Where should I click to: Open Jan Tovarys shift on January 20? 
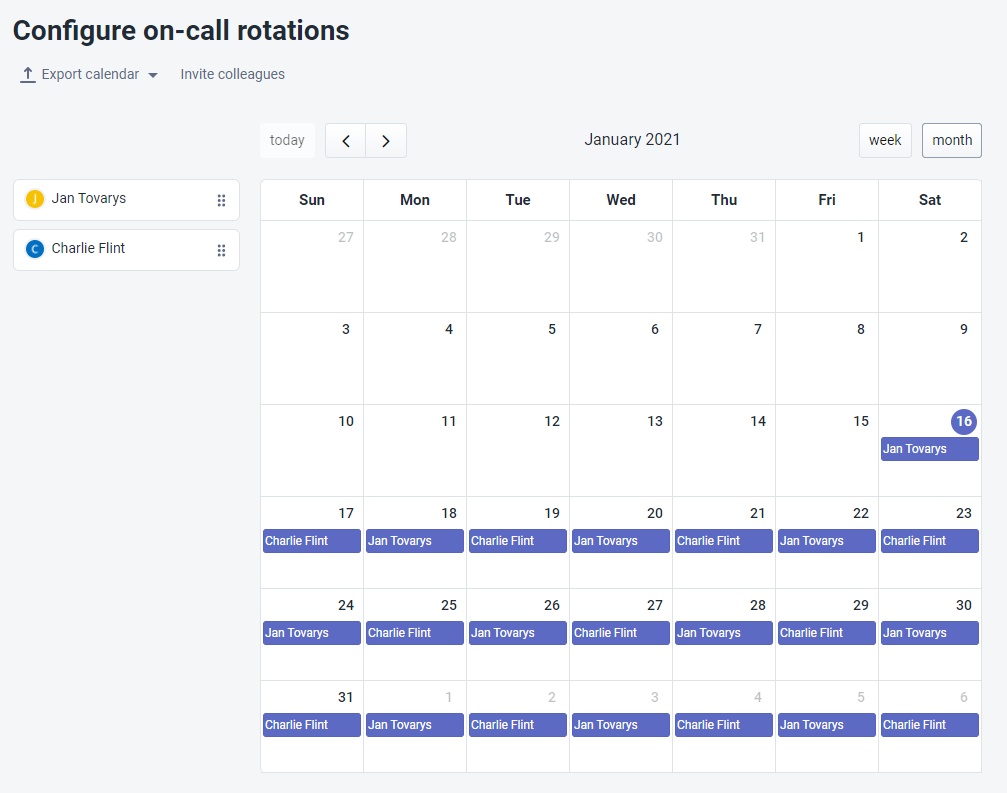pos(620,541)
